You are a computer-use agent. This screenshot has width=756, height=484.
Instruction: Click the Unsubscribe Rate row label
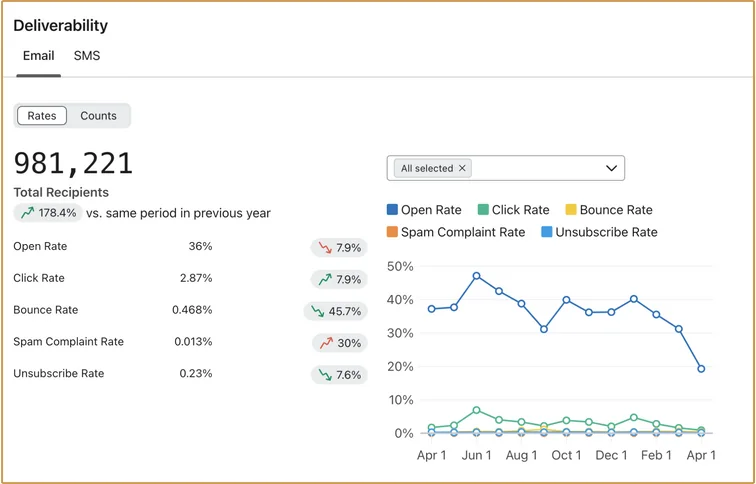pos(58,374)
